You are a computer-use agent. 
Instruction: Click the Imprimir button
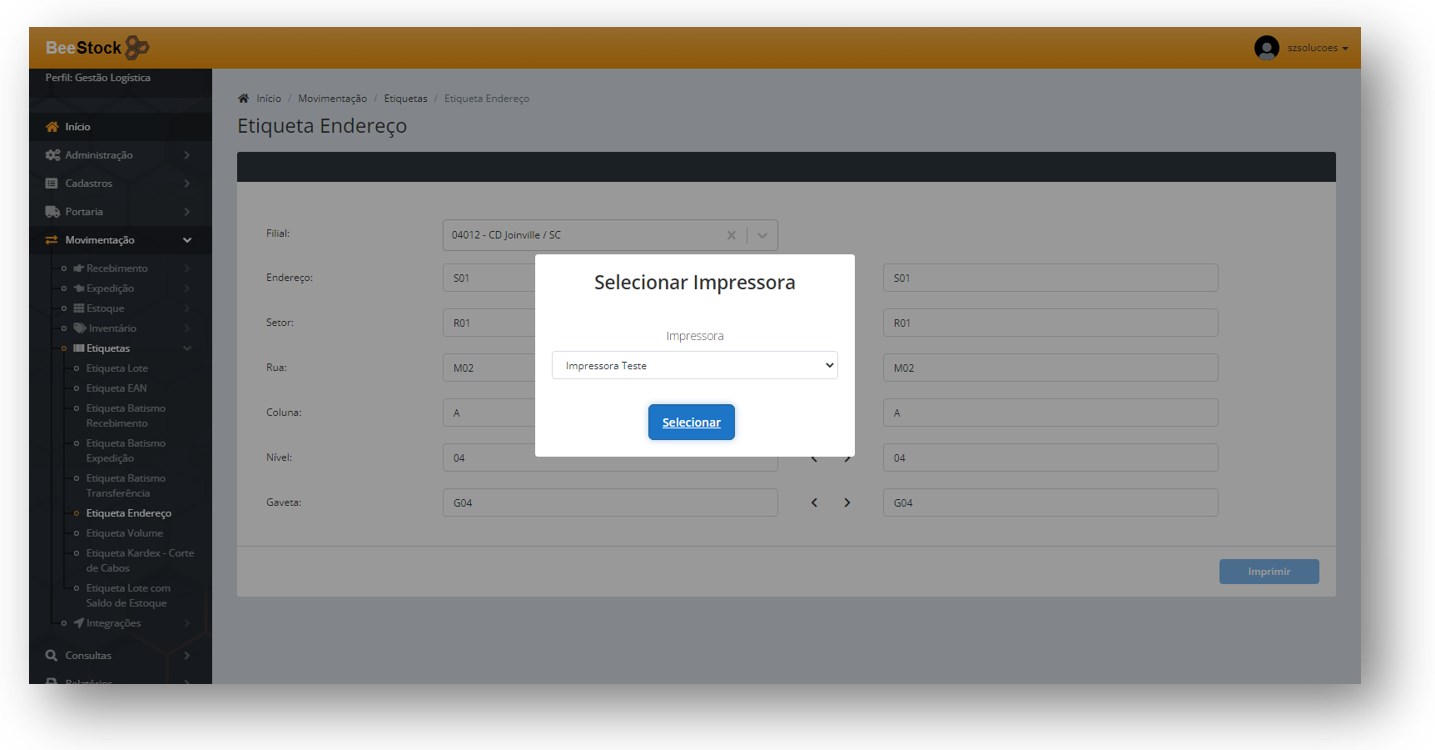1268,572
